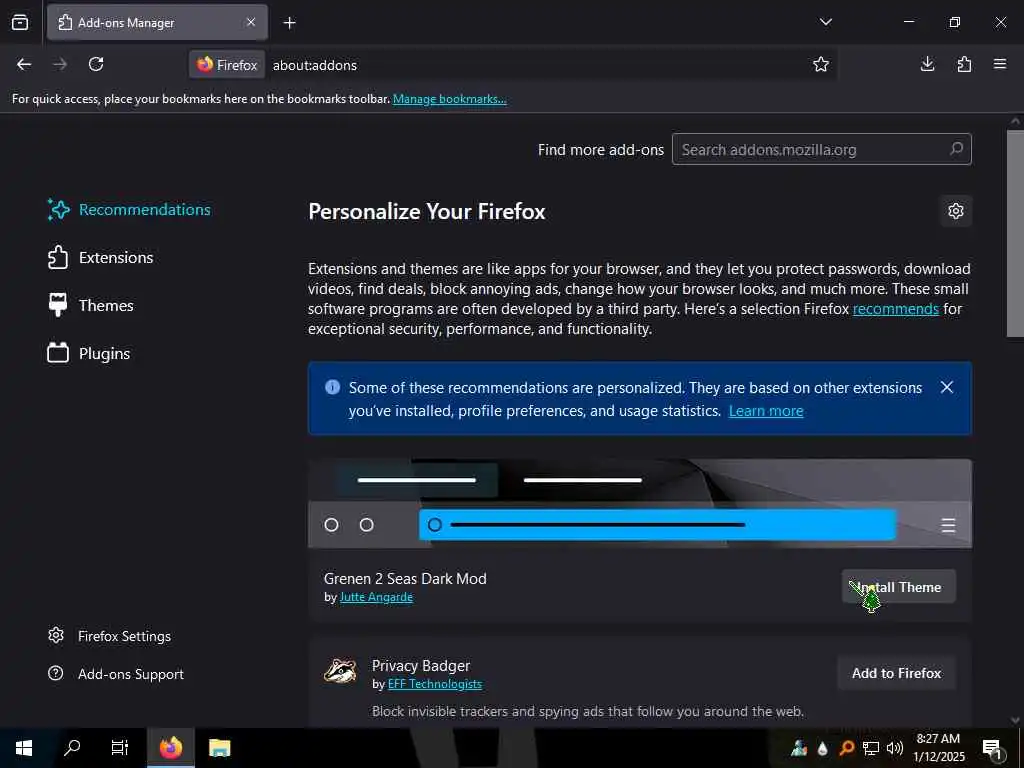
Task: Open File Explorer from the taskbar
Action: point(219,748)
